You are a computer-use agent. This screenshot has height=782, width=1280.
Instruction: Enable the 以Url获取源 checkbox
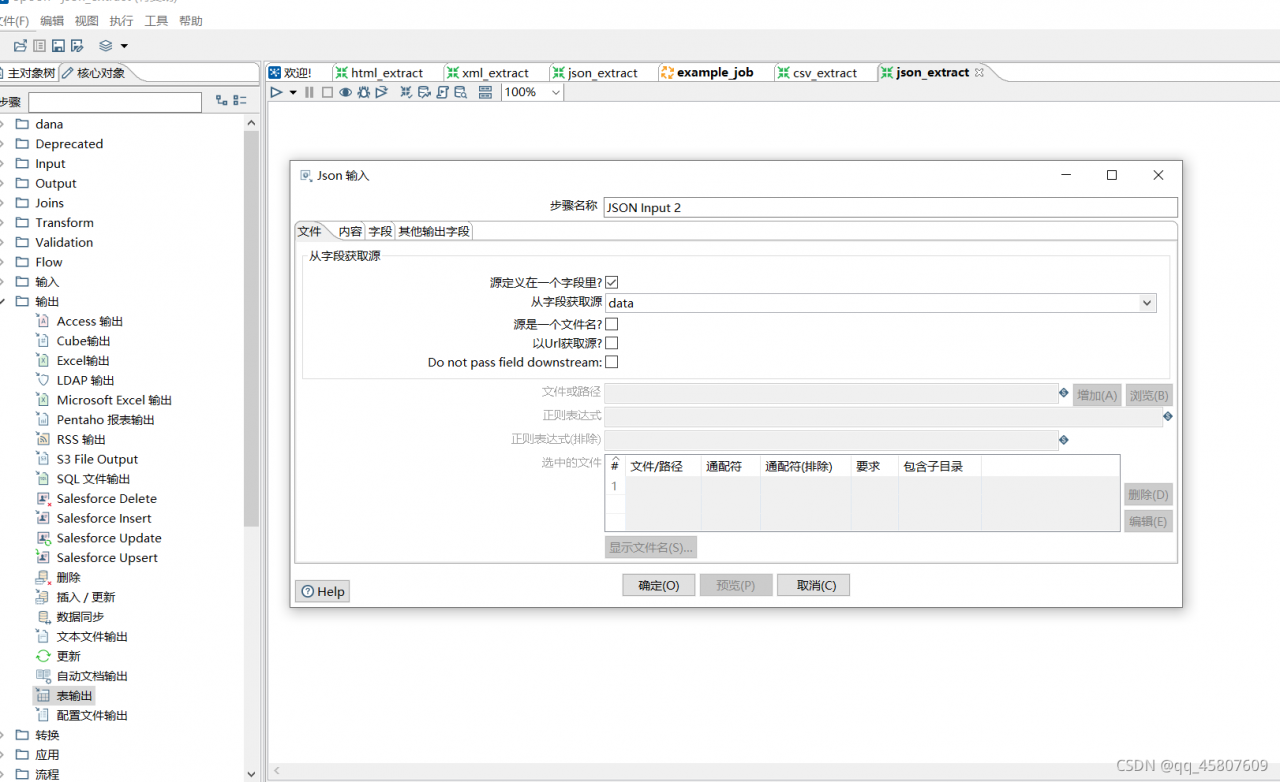pyautogui.click(x=612, y=343)
